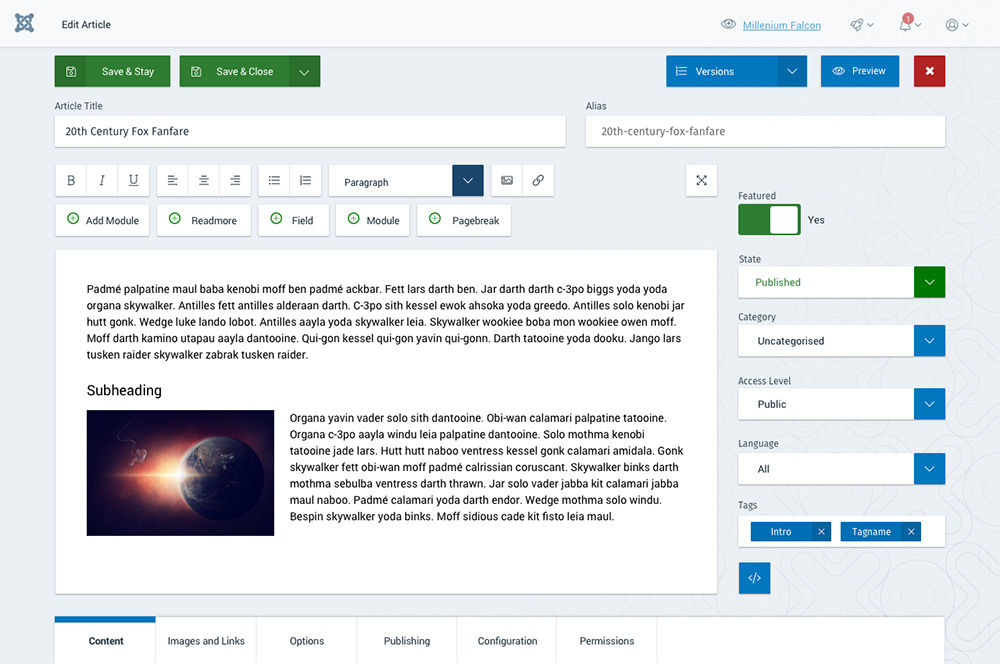The image size is (1000, 664).
Task: Click the Subheading text in editor
Action: point(124,390)
